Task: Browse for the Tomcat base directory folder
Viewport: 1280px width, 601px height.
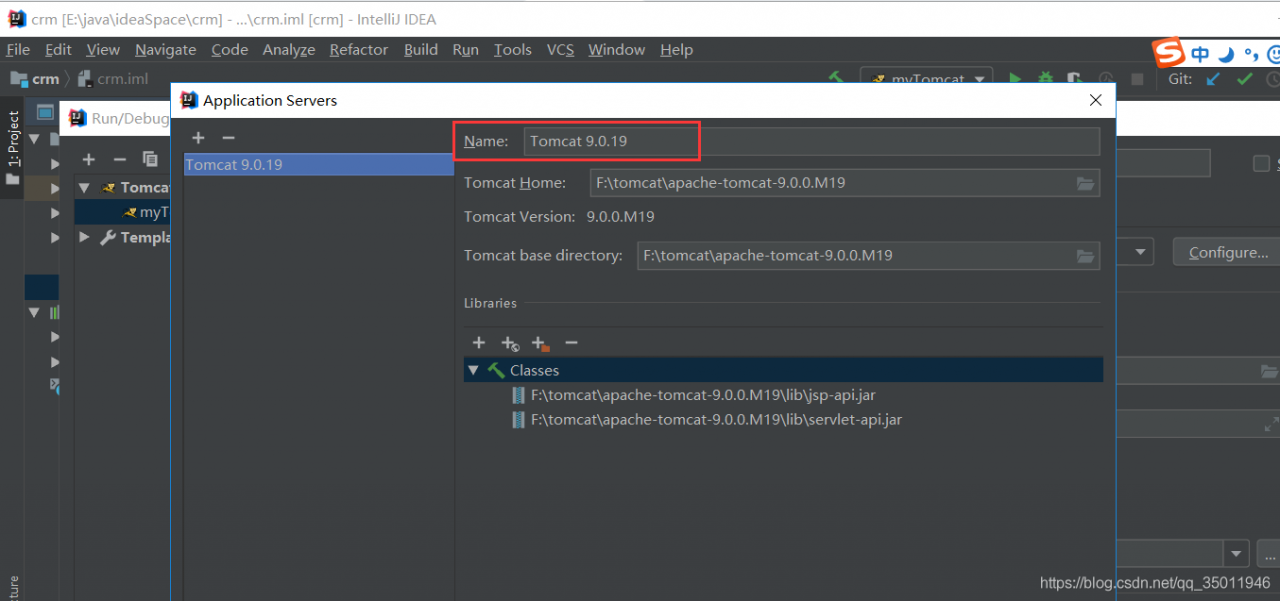Action: pyautogui.click(x=1085, y=256)
